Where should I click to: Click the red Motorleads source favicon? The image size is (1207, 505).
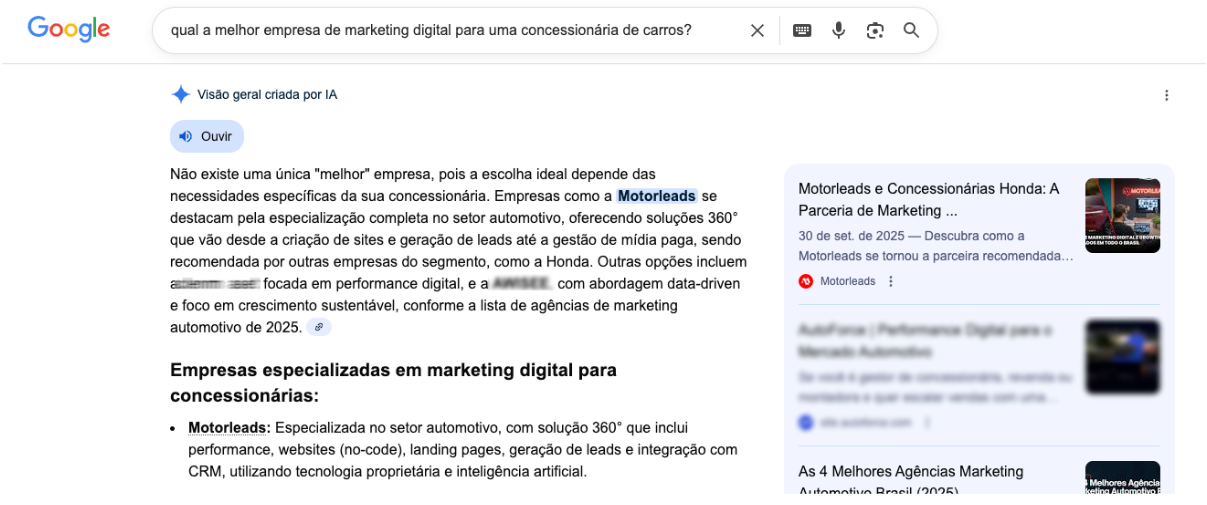point(806,281)
